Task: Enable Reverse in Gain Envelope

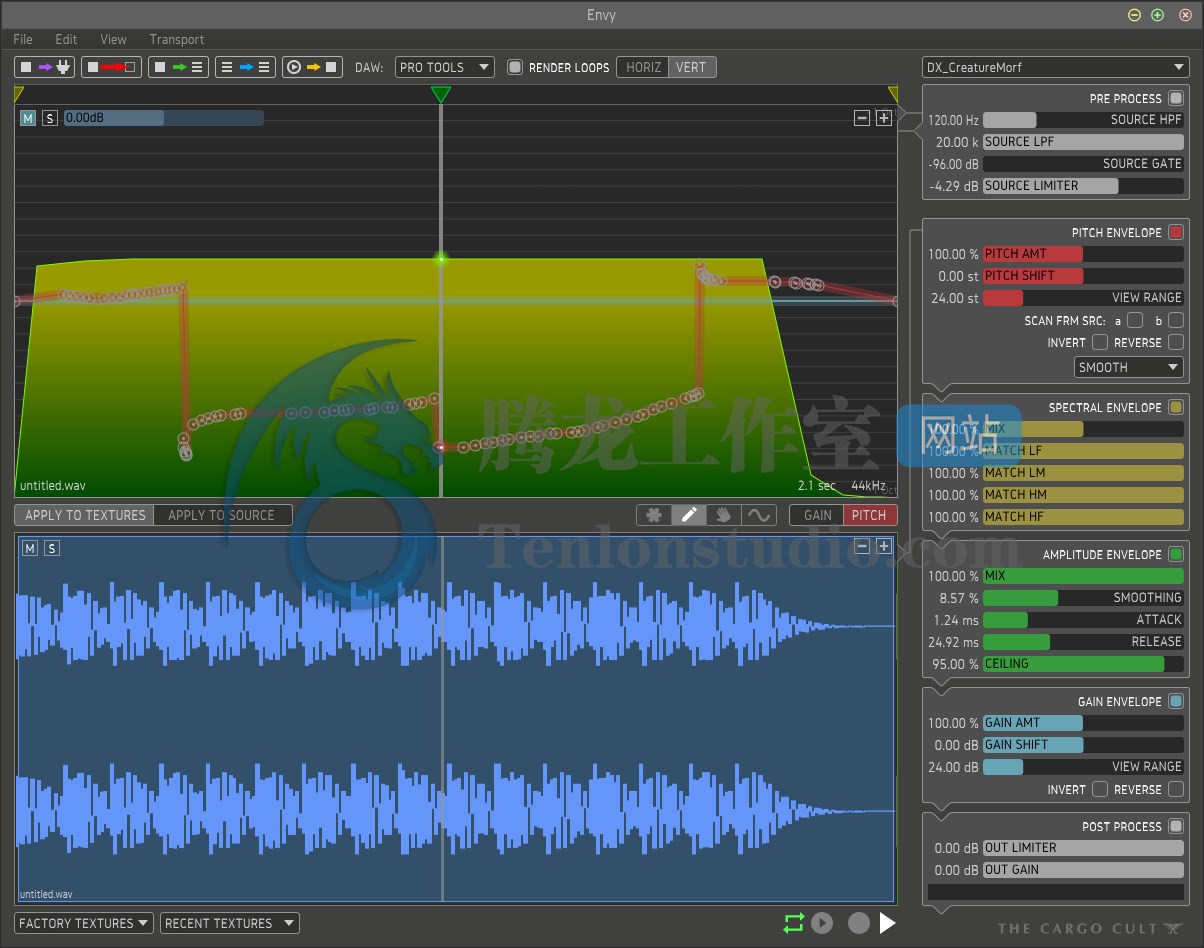Action: coord(1176,789)
